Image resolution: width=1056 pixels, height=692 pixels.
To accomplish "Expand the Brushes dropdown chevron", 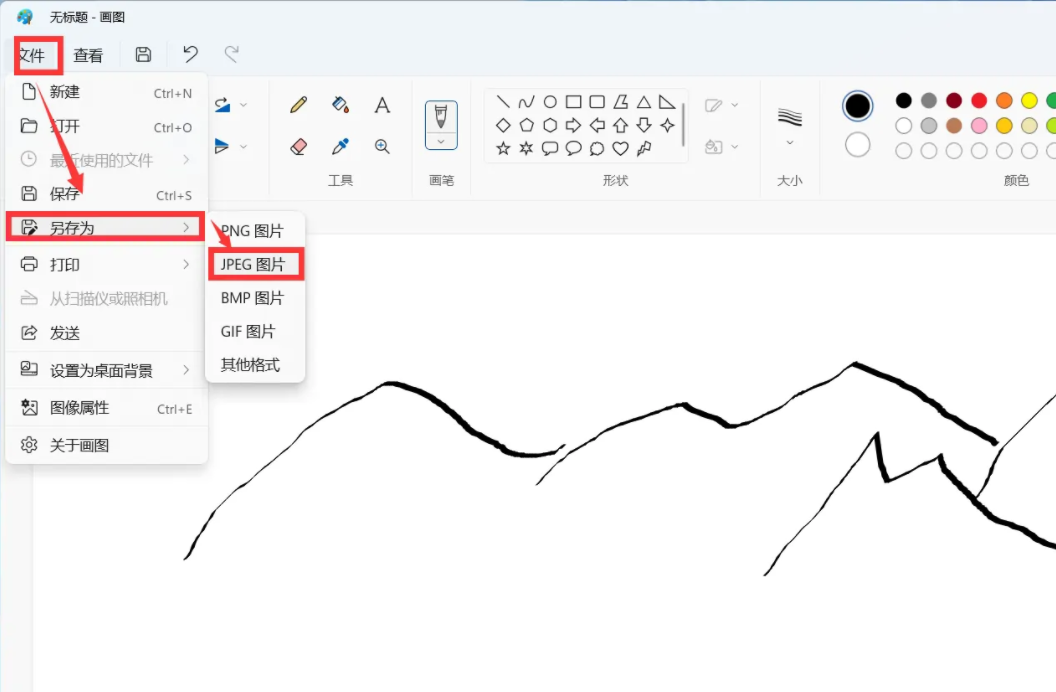I will pyautogui.click(x=441, y=141).
